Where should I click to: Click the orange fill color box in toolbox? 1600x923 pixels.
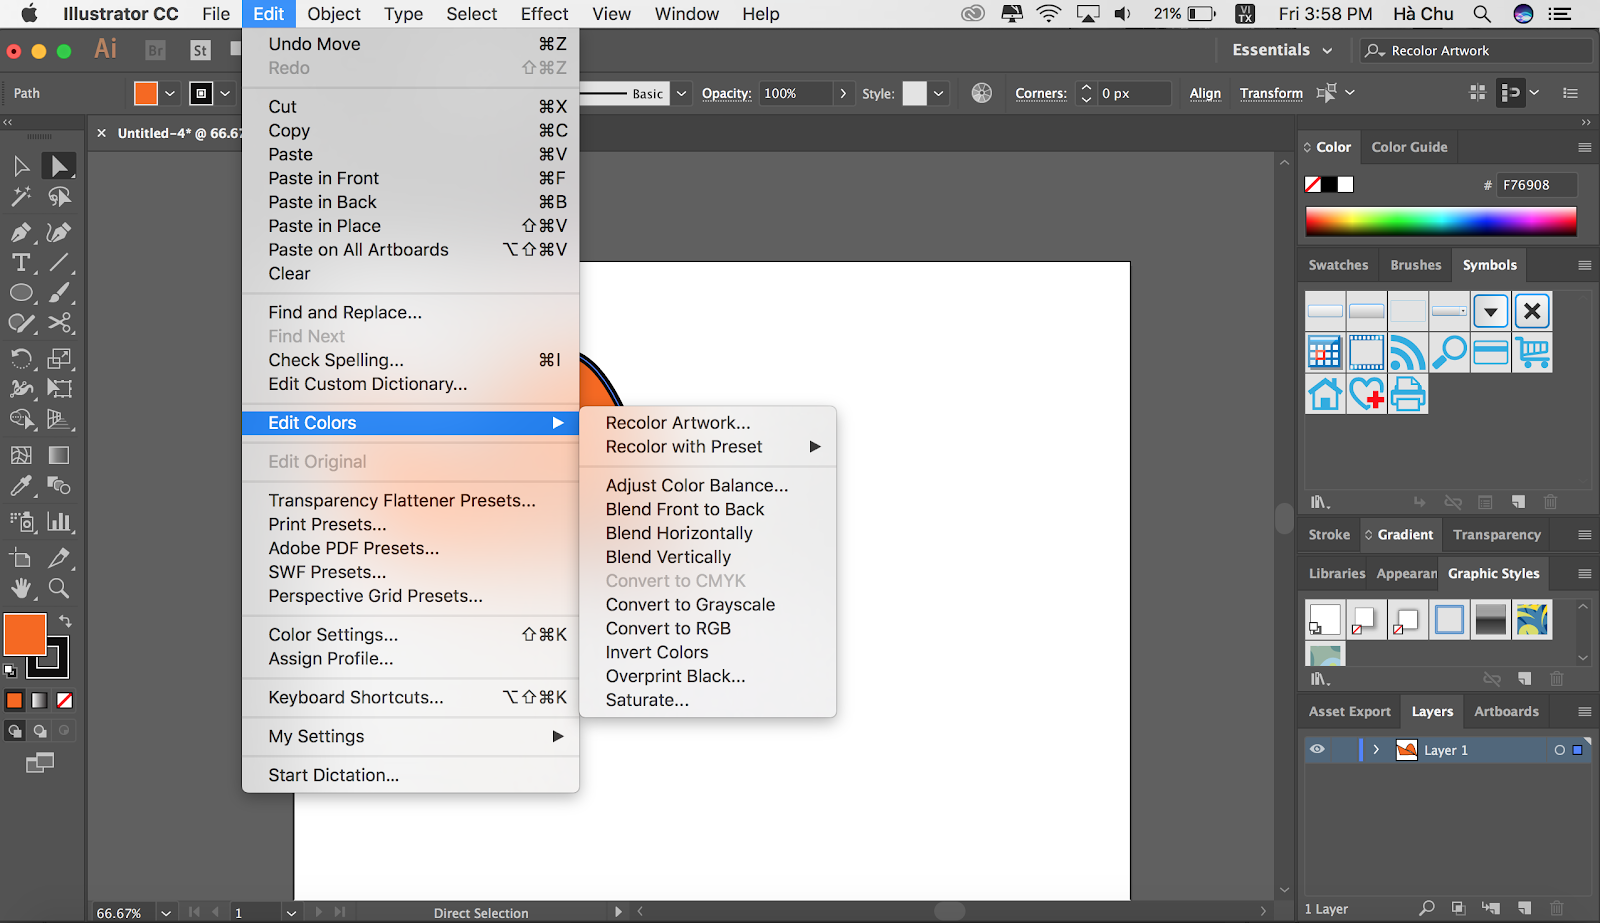click(25, 635)
